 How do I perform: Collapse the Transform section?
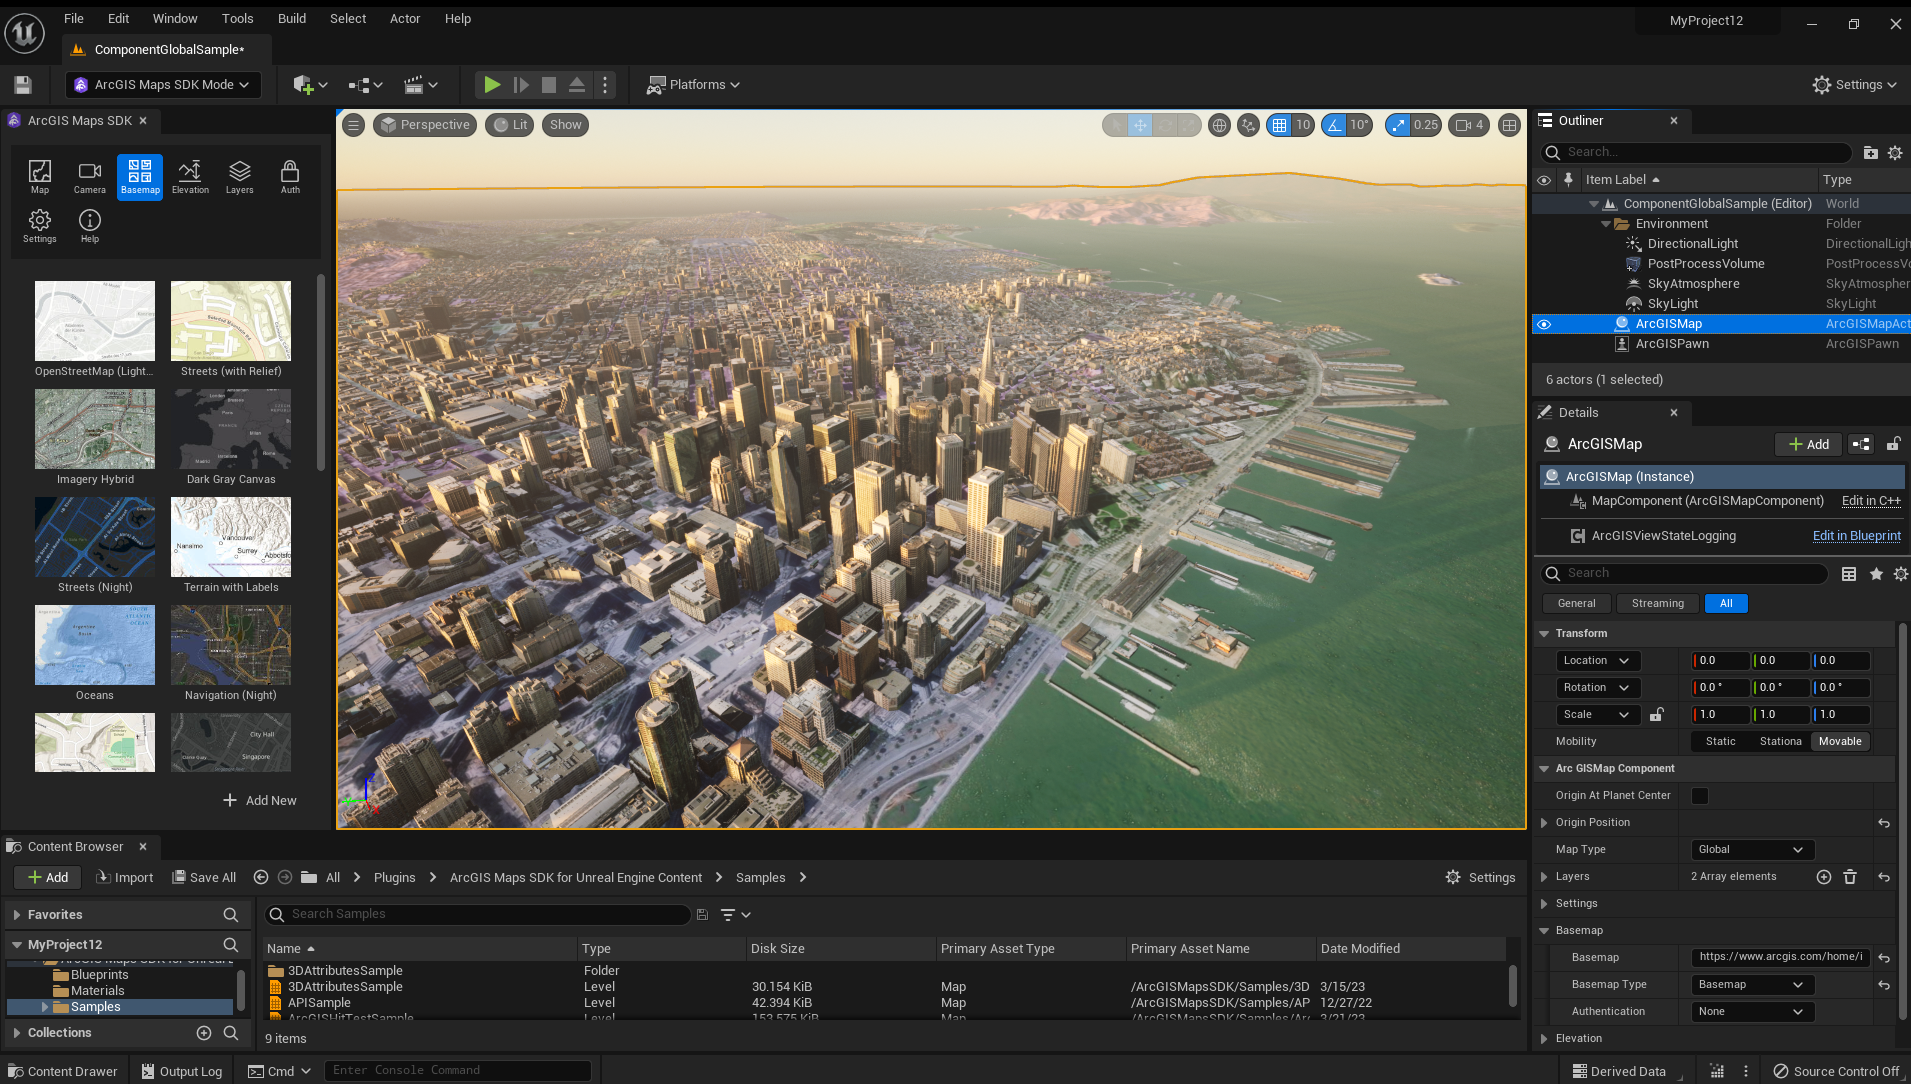click(1545, 634)
